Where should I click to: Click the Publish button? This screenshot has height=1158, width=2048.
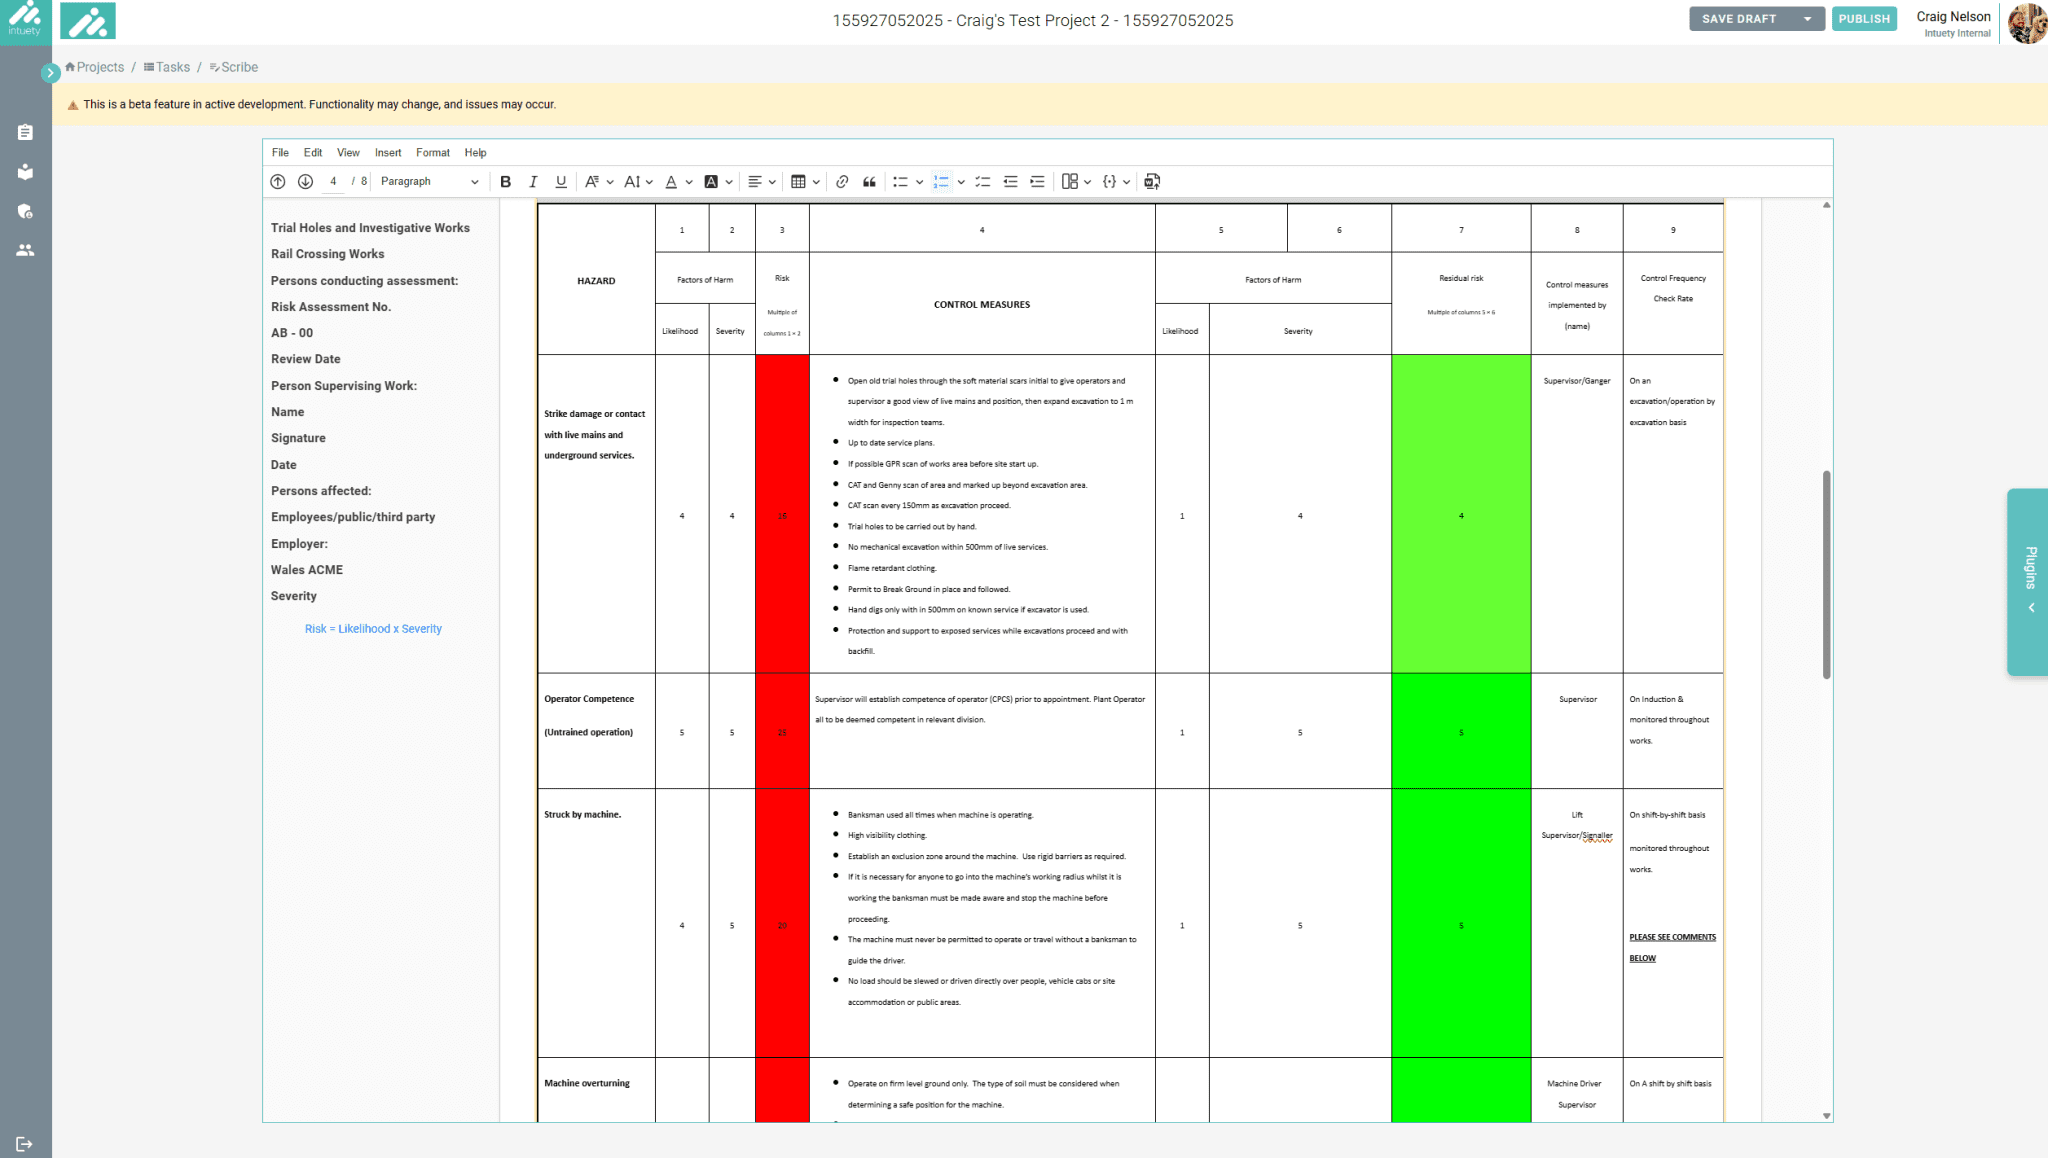1864,19
